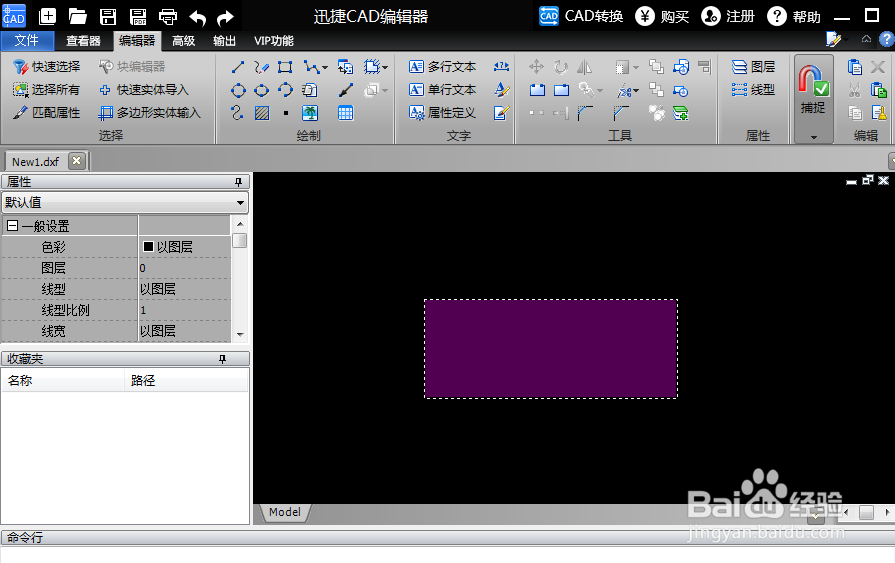The width and height of the screenshot is (895, 563).
Task: Open the 默认值 combo box
Action: 125,203
